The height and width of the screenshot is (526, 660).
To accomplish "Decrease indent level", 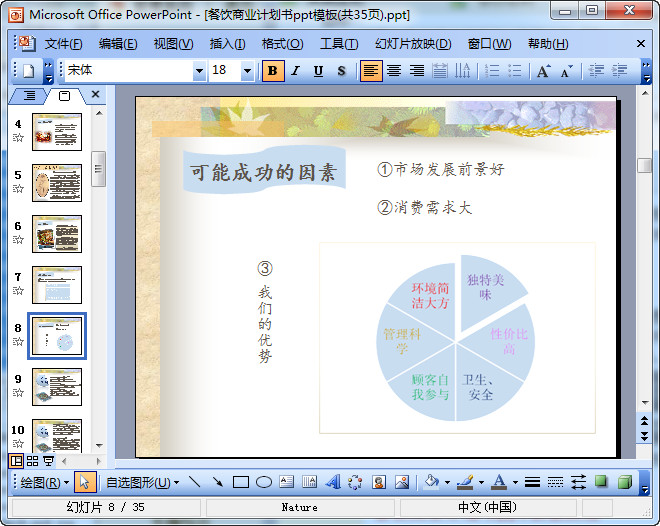I will (x=596, y=70).
